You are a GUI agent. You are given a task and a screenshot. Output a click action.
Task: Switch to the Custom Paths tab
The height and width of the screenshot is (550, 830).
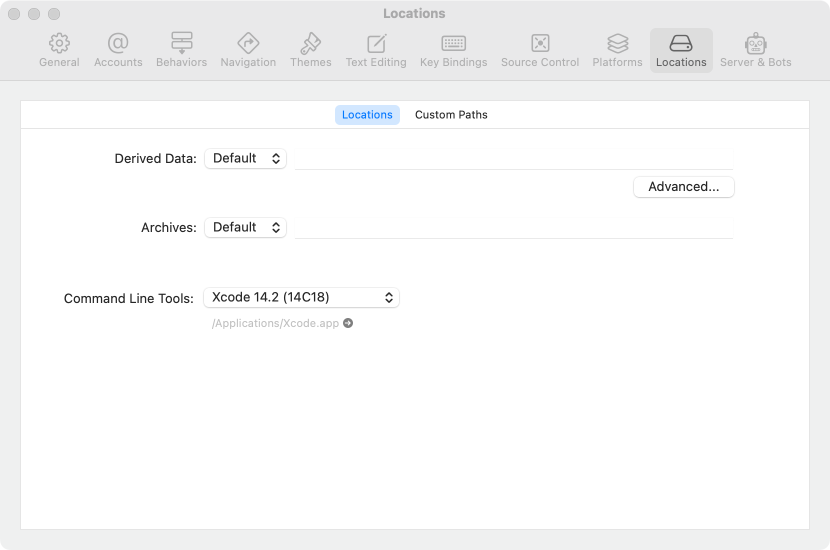[451, 115]
